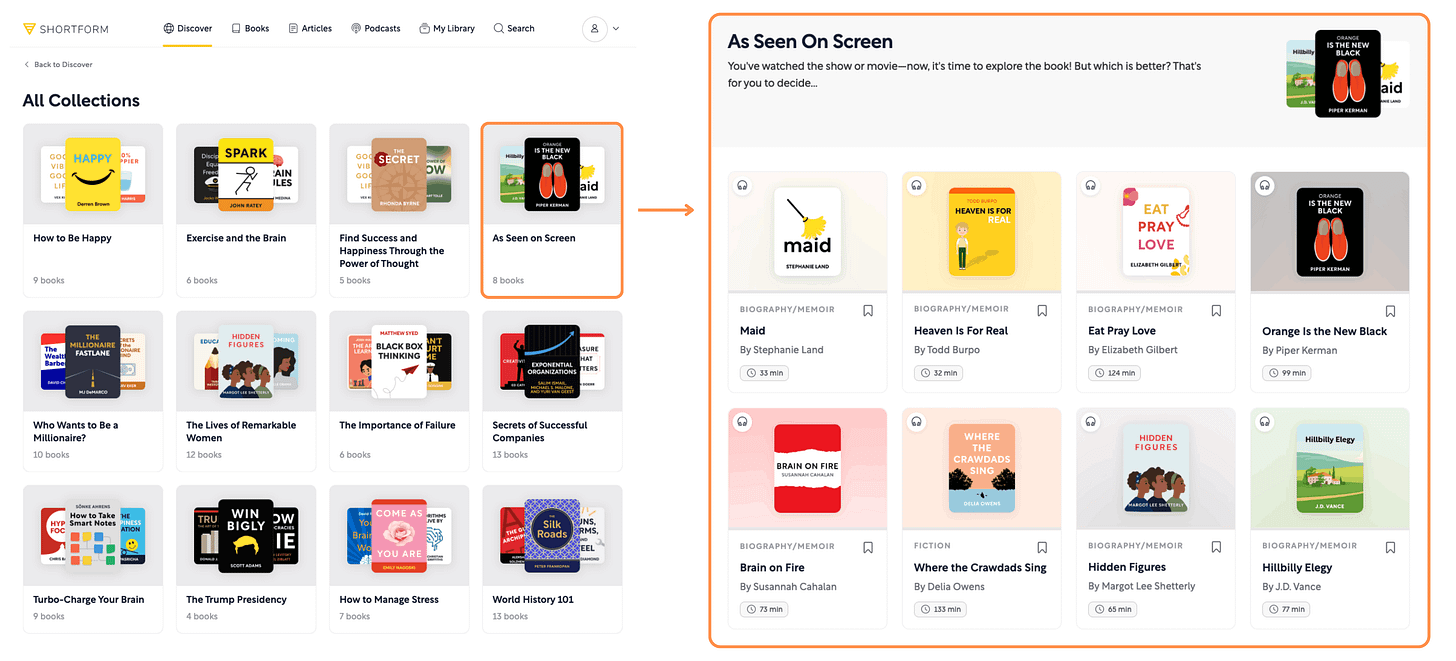Click the 133 min duration badge
This screenshot has height=661, width=1456.
pos(941,609)
